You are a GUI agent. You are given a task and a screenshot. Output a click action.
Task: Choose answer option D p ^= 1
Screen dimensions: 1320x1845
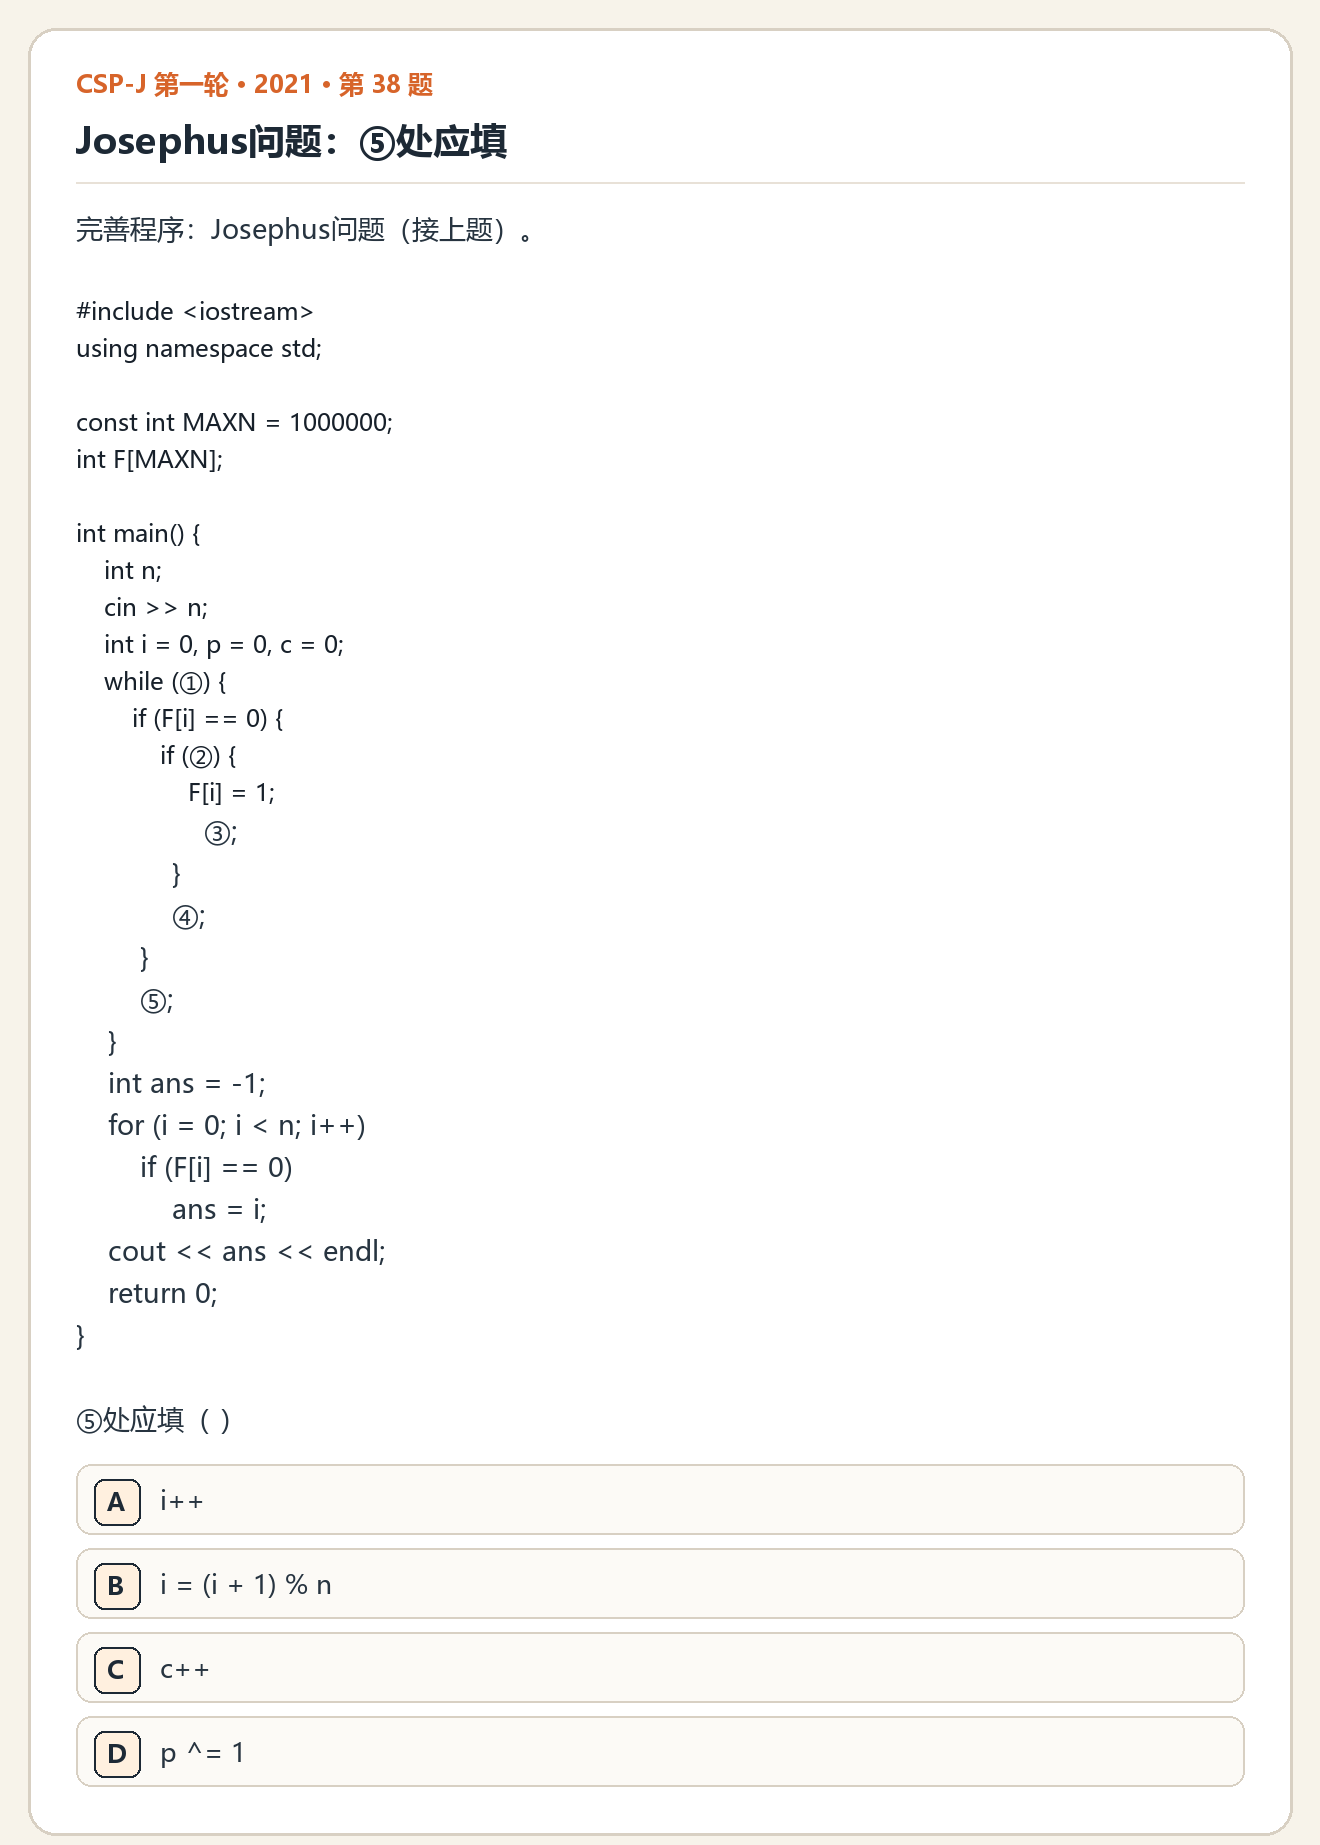tap(660, 1752)
